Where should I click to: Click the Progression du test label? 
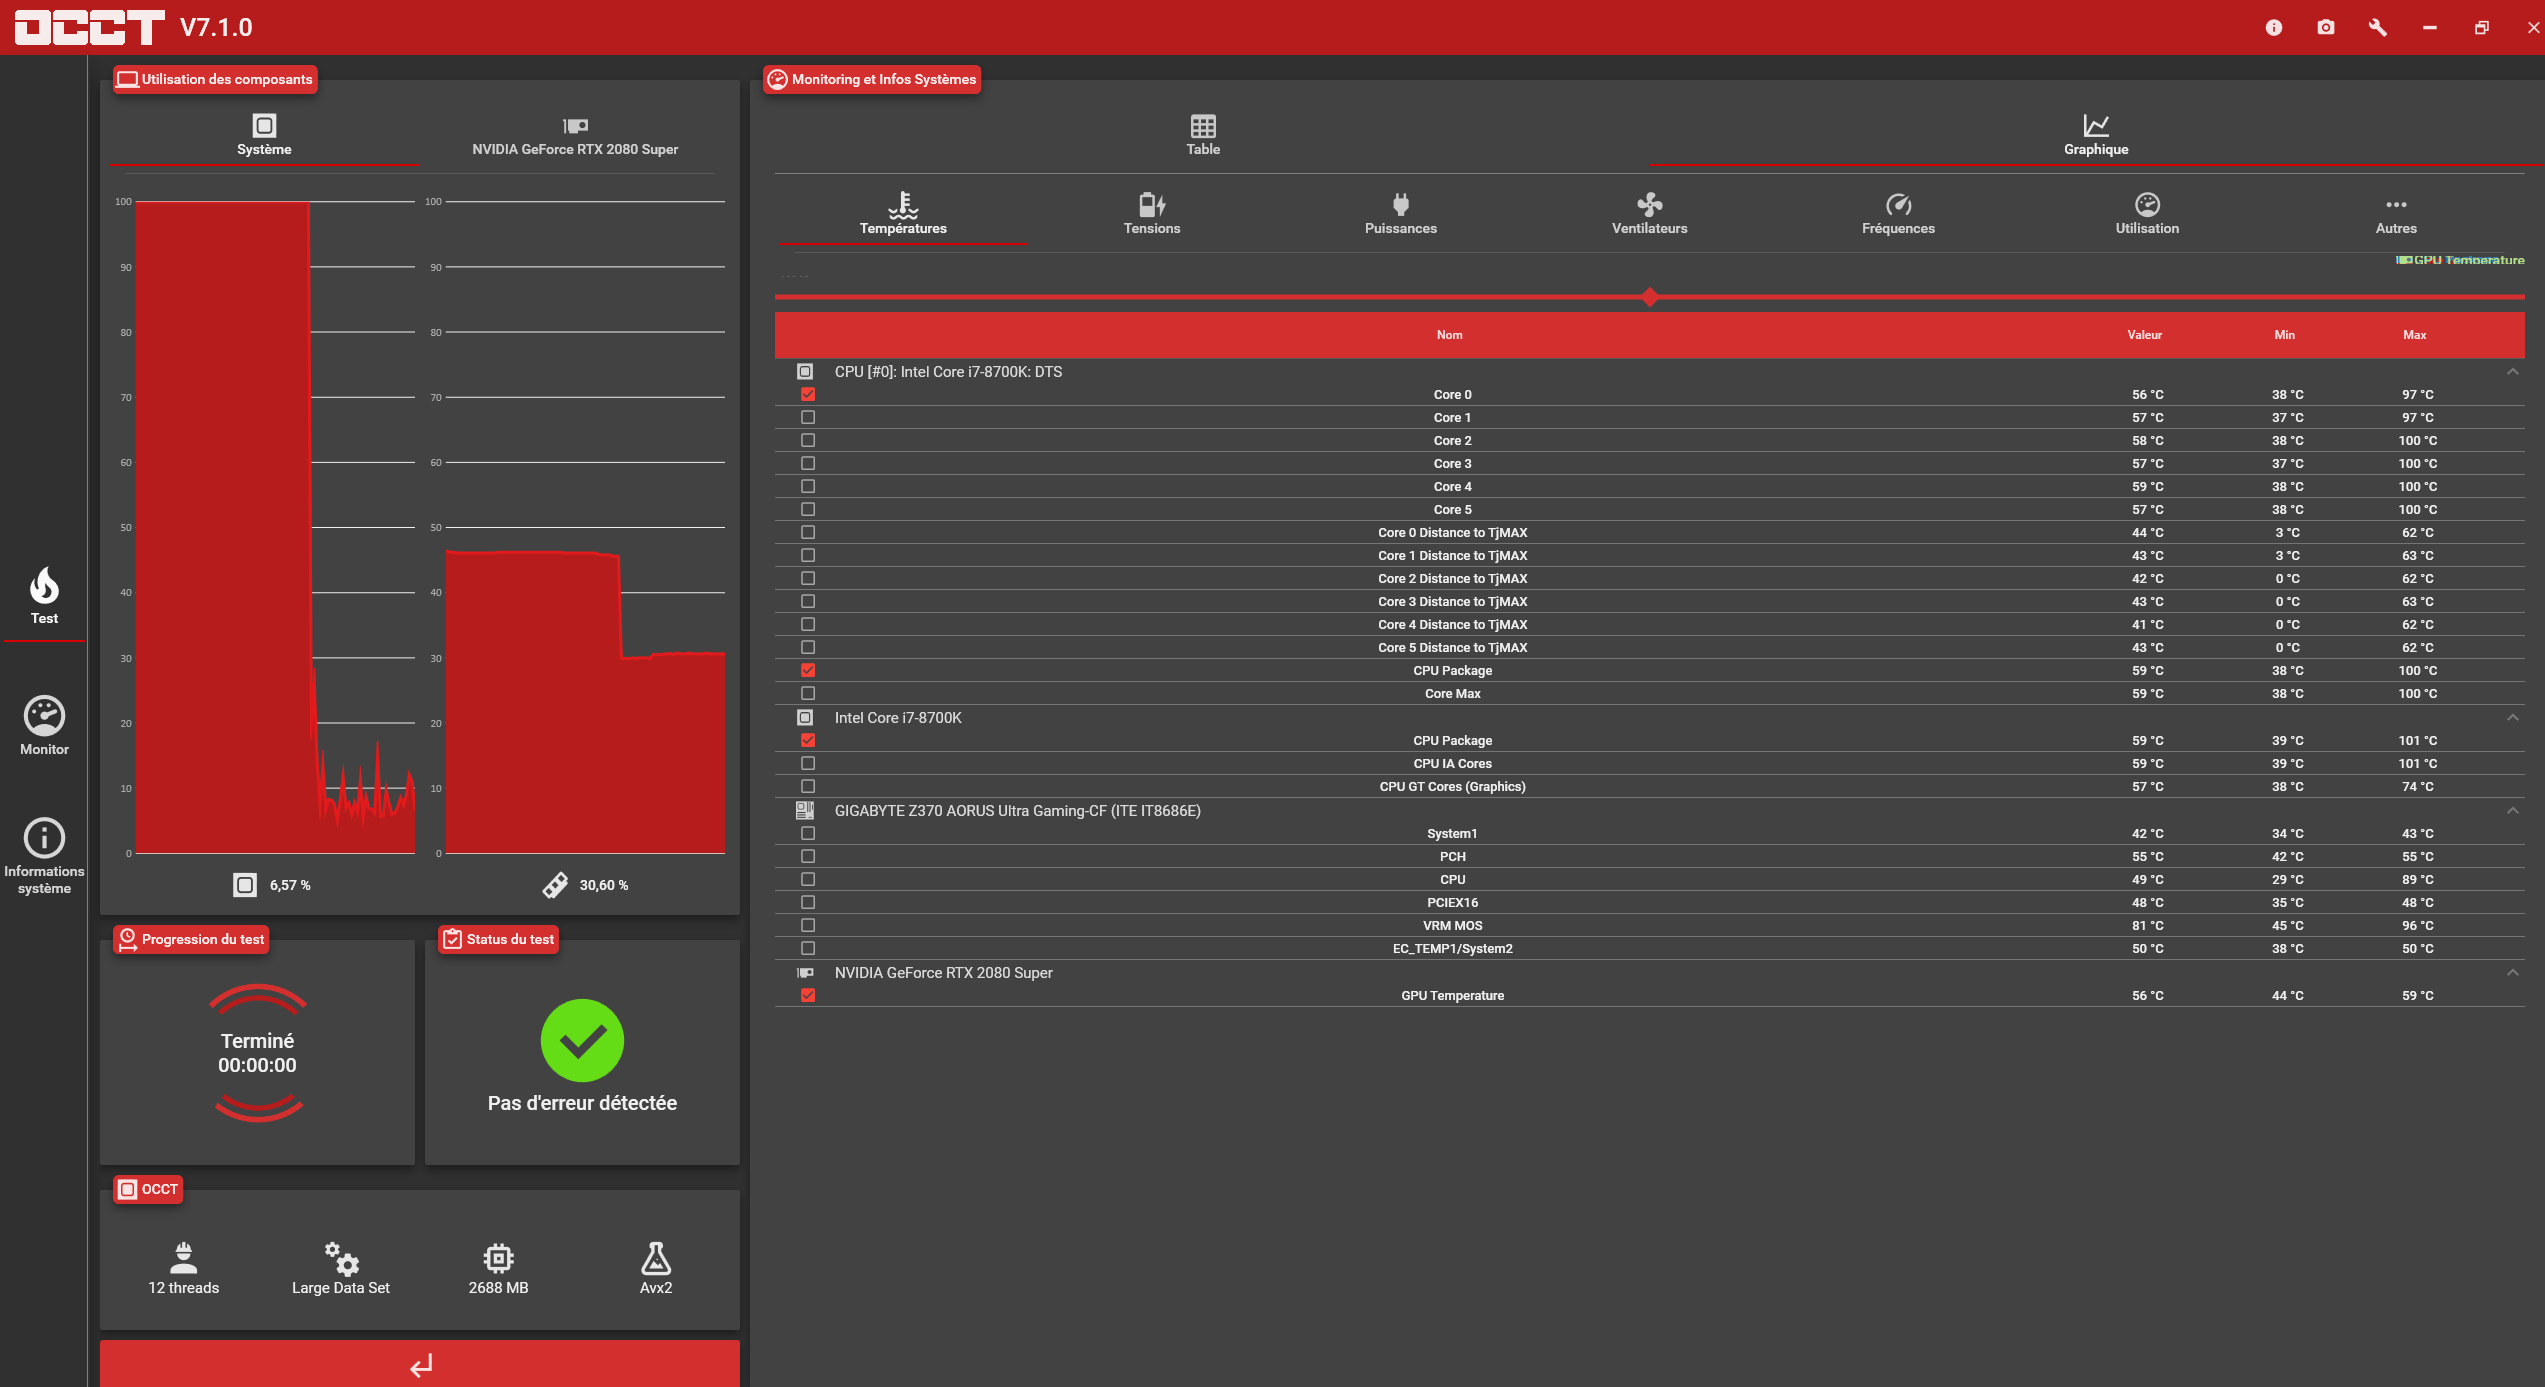tap(191, 939)
